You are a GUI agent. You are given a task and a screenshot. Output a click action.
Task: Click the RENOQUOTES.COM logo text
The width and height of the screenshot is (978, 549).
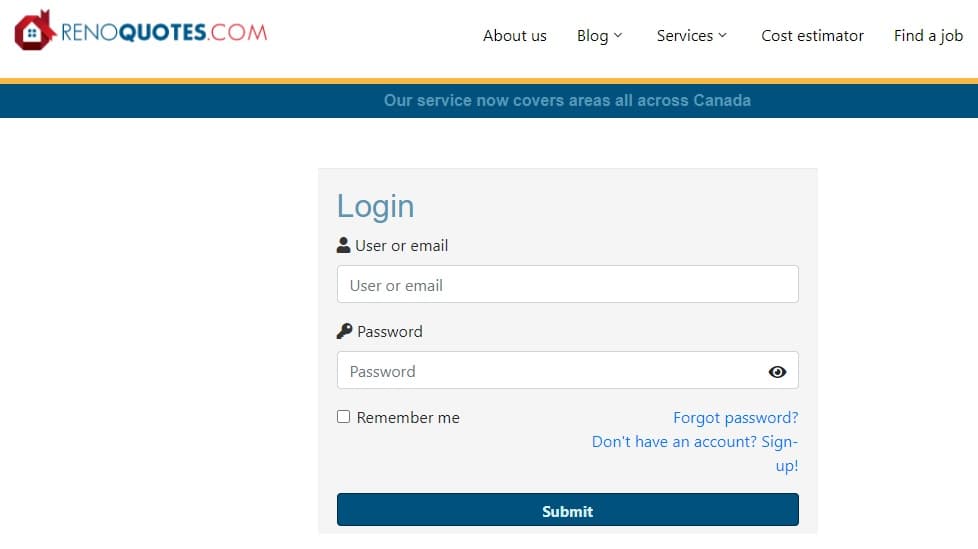pyautogui.click(x=164, y=32)
